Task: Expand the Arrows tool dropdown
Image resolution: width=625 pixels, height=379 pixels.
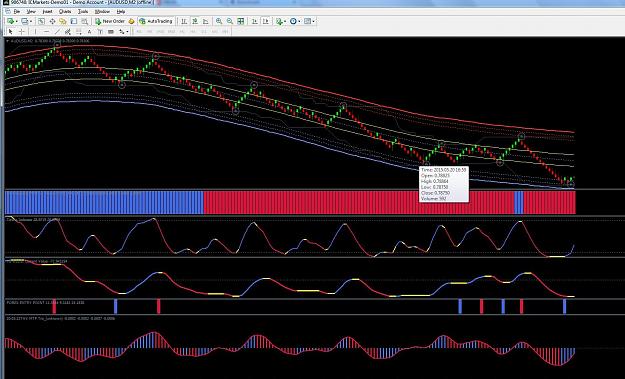Action: pyautogui.click(x=127, y=31)
